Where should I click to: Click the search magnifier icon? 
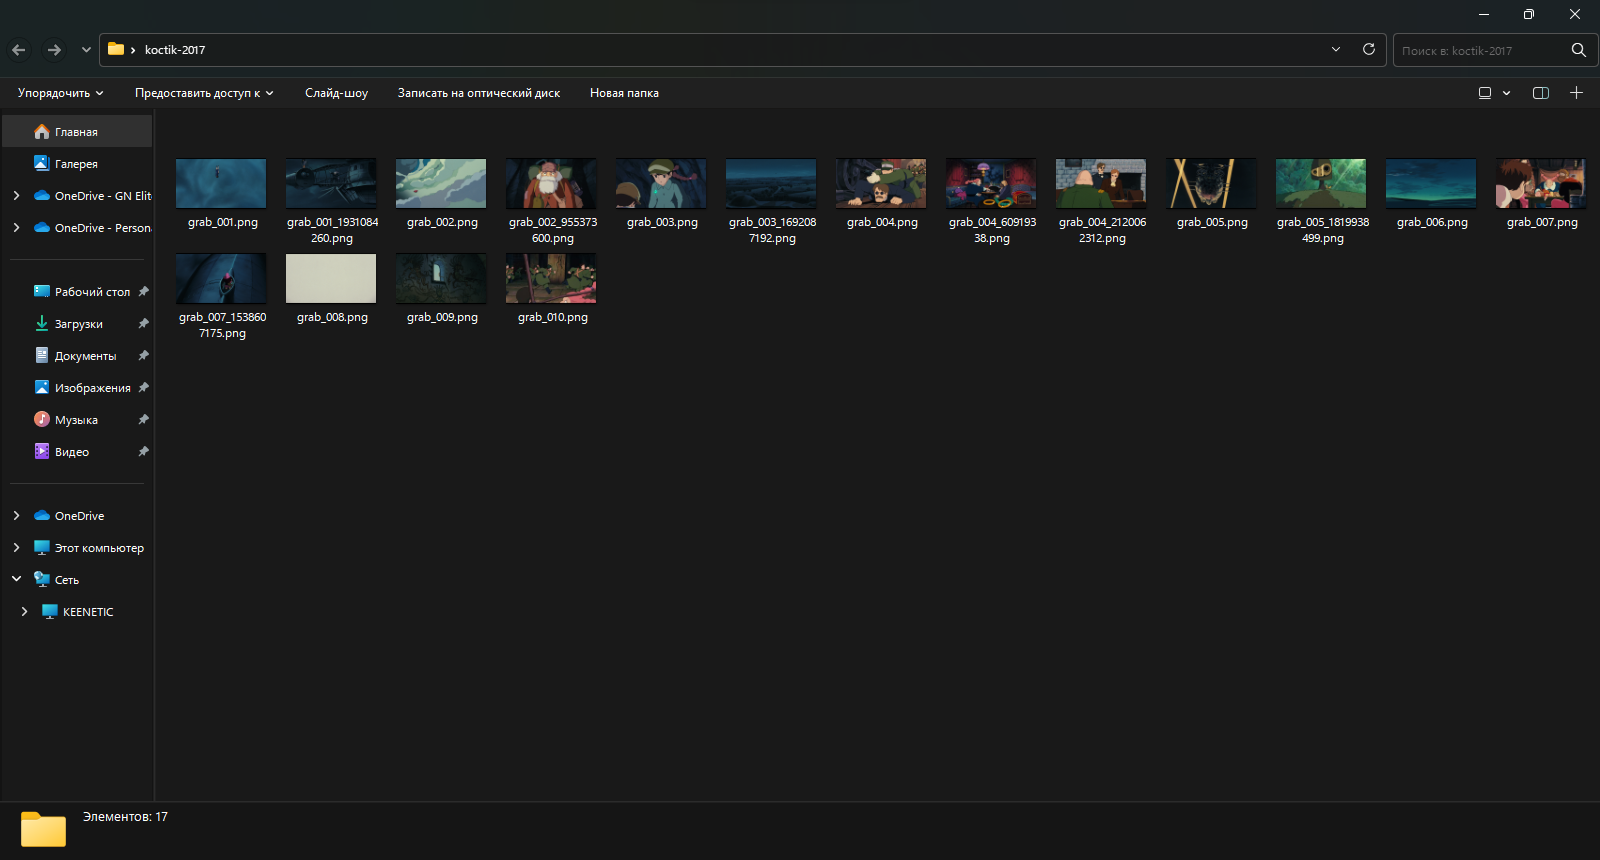(x=1579, y=50)
